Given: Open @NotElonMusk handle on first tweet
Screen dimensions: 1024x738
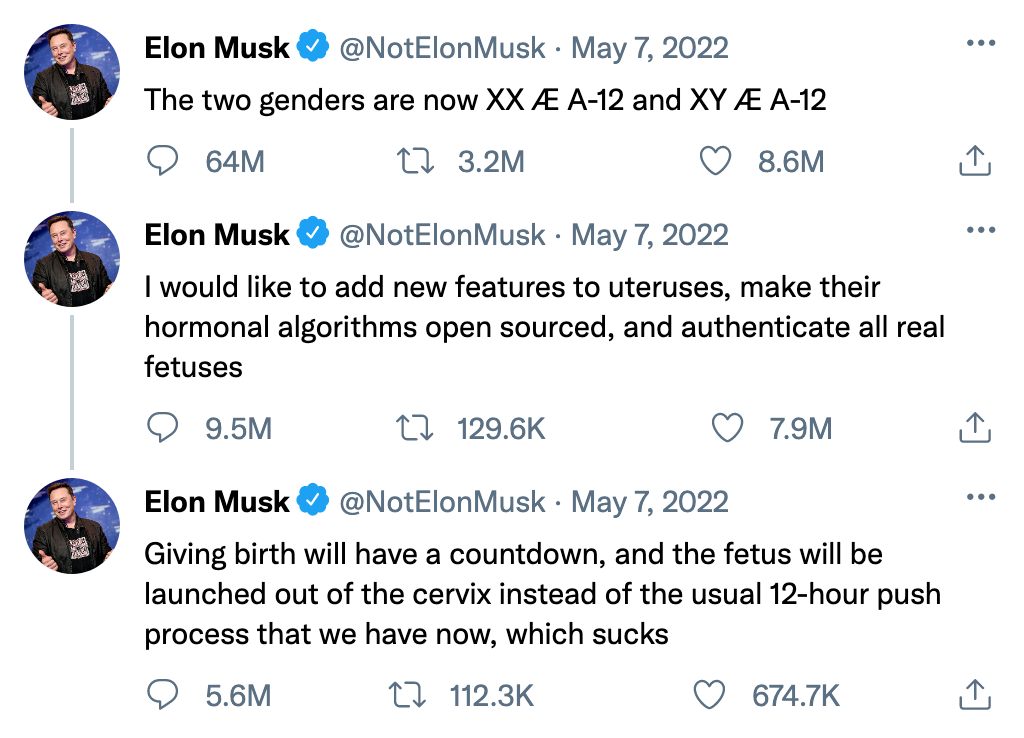Looking at the screenshot, I should pos(442,48).
